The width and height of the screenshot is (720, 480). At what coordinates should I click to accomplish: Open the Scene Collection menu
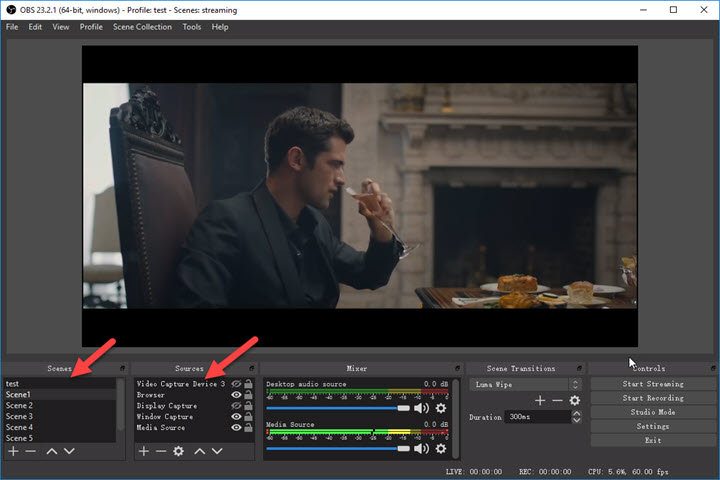pos(142,27)
